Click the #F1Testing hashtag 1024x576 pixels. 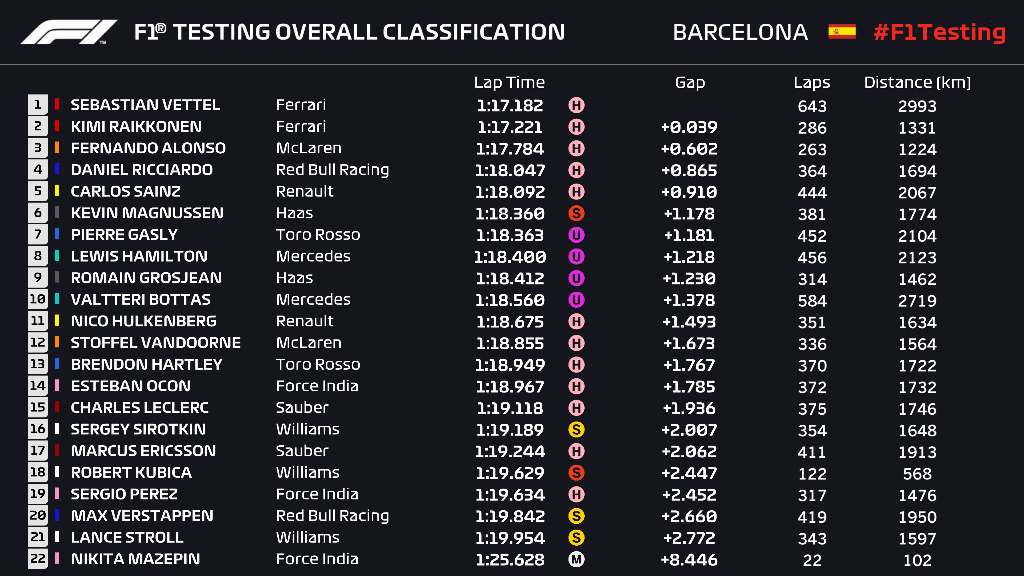(x=939, y=32)
